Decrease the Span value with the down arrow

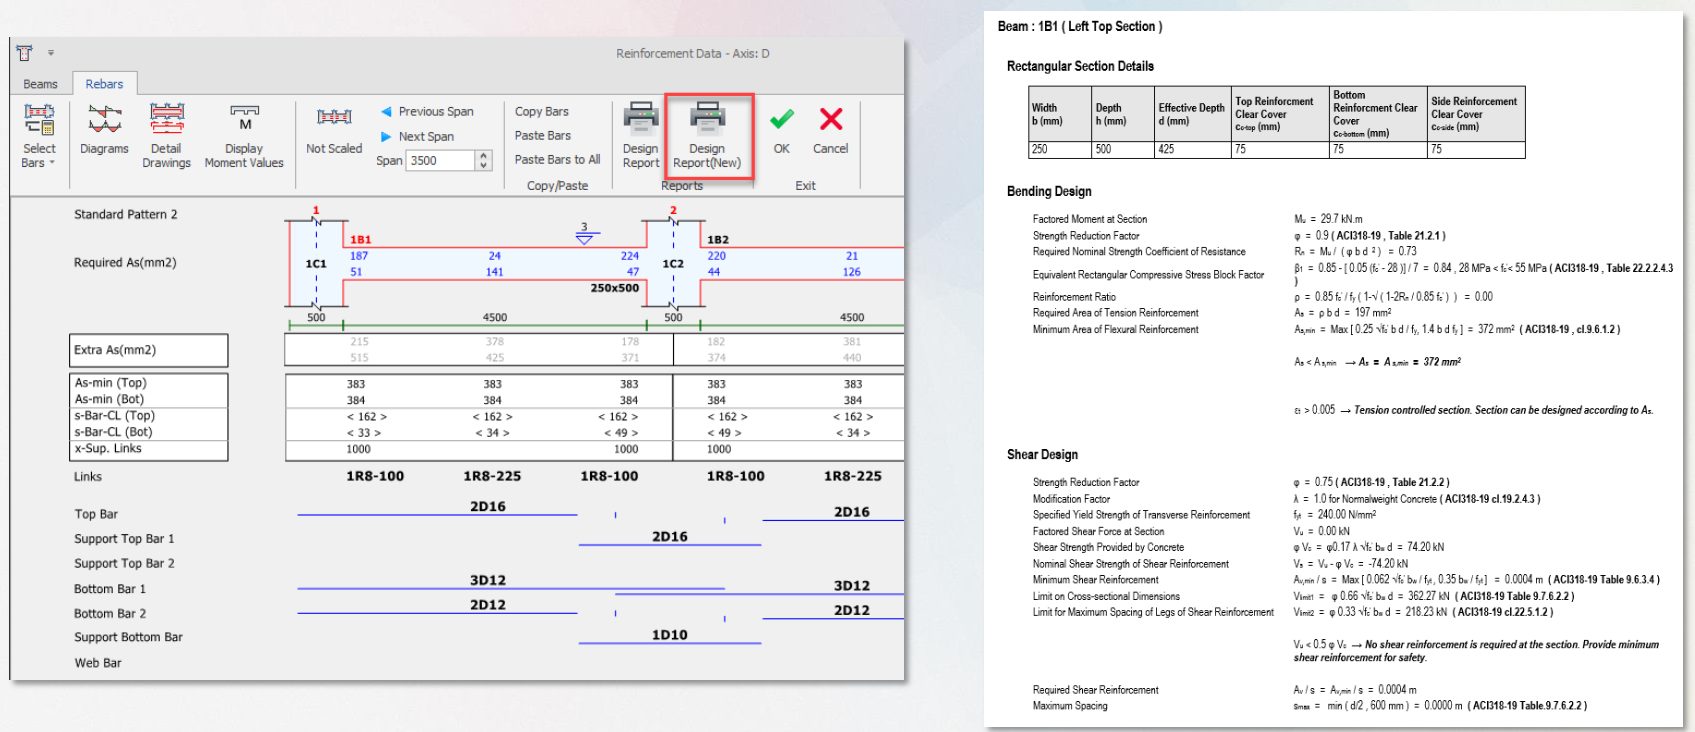[x=484, y=165]
